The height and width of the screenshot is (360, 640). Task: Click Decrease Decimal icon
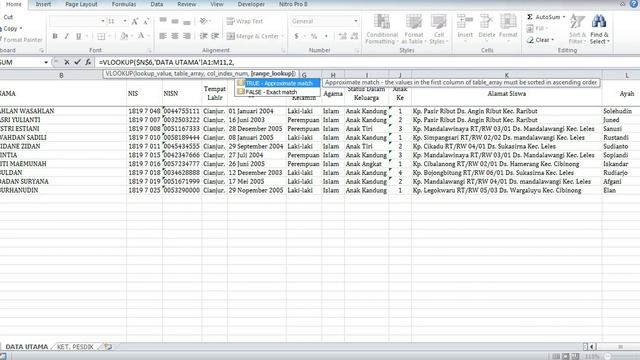point(354,36)
